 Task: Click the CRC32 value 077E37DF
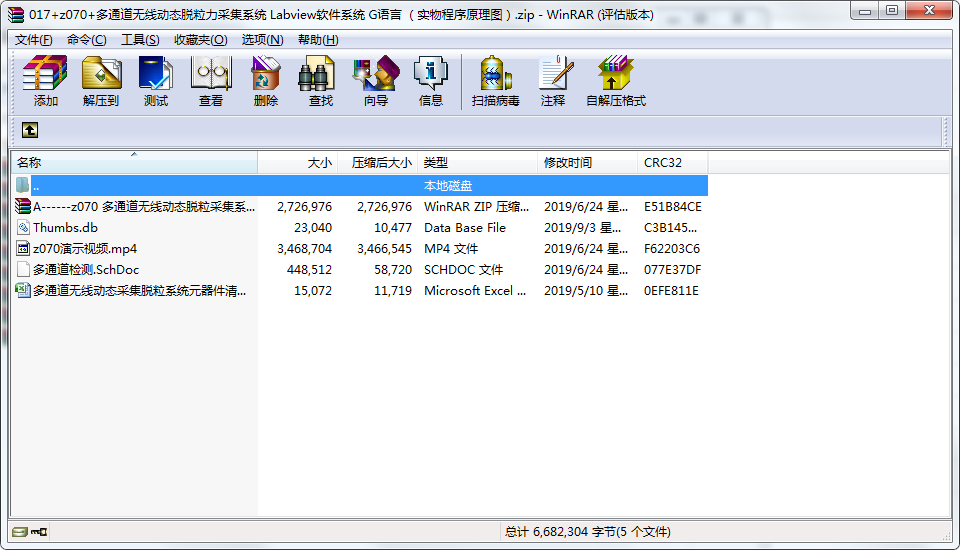click(672, 269)
